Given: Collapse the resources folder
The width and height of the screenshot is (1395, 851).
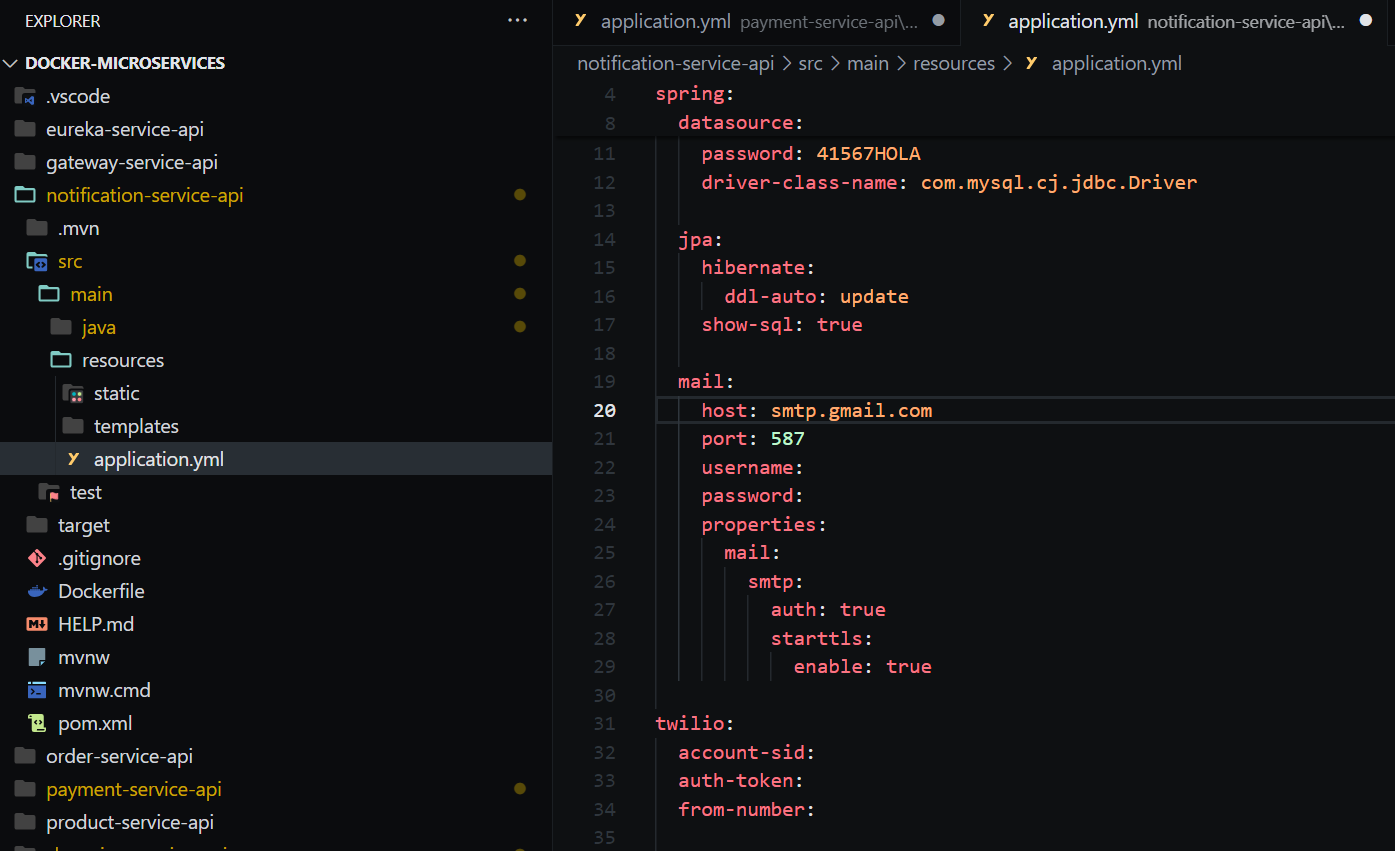Looking at the screenshot, I should coord(123,360).
